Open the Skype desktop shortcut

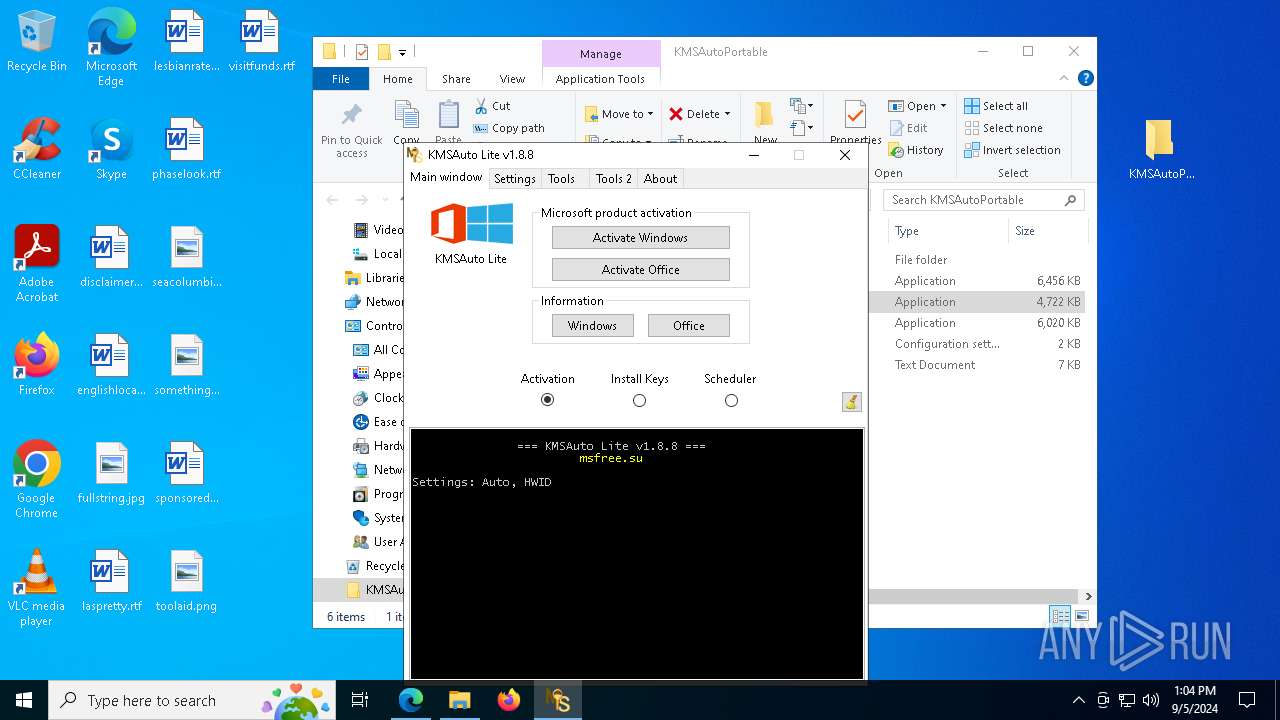(x=111, y=149)
